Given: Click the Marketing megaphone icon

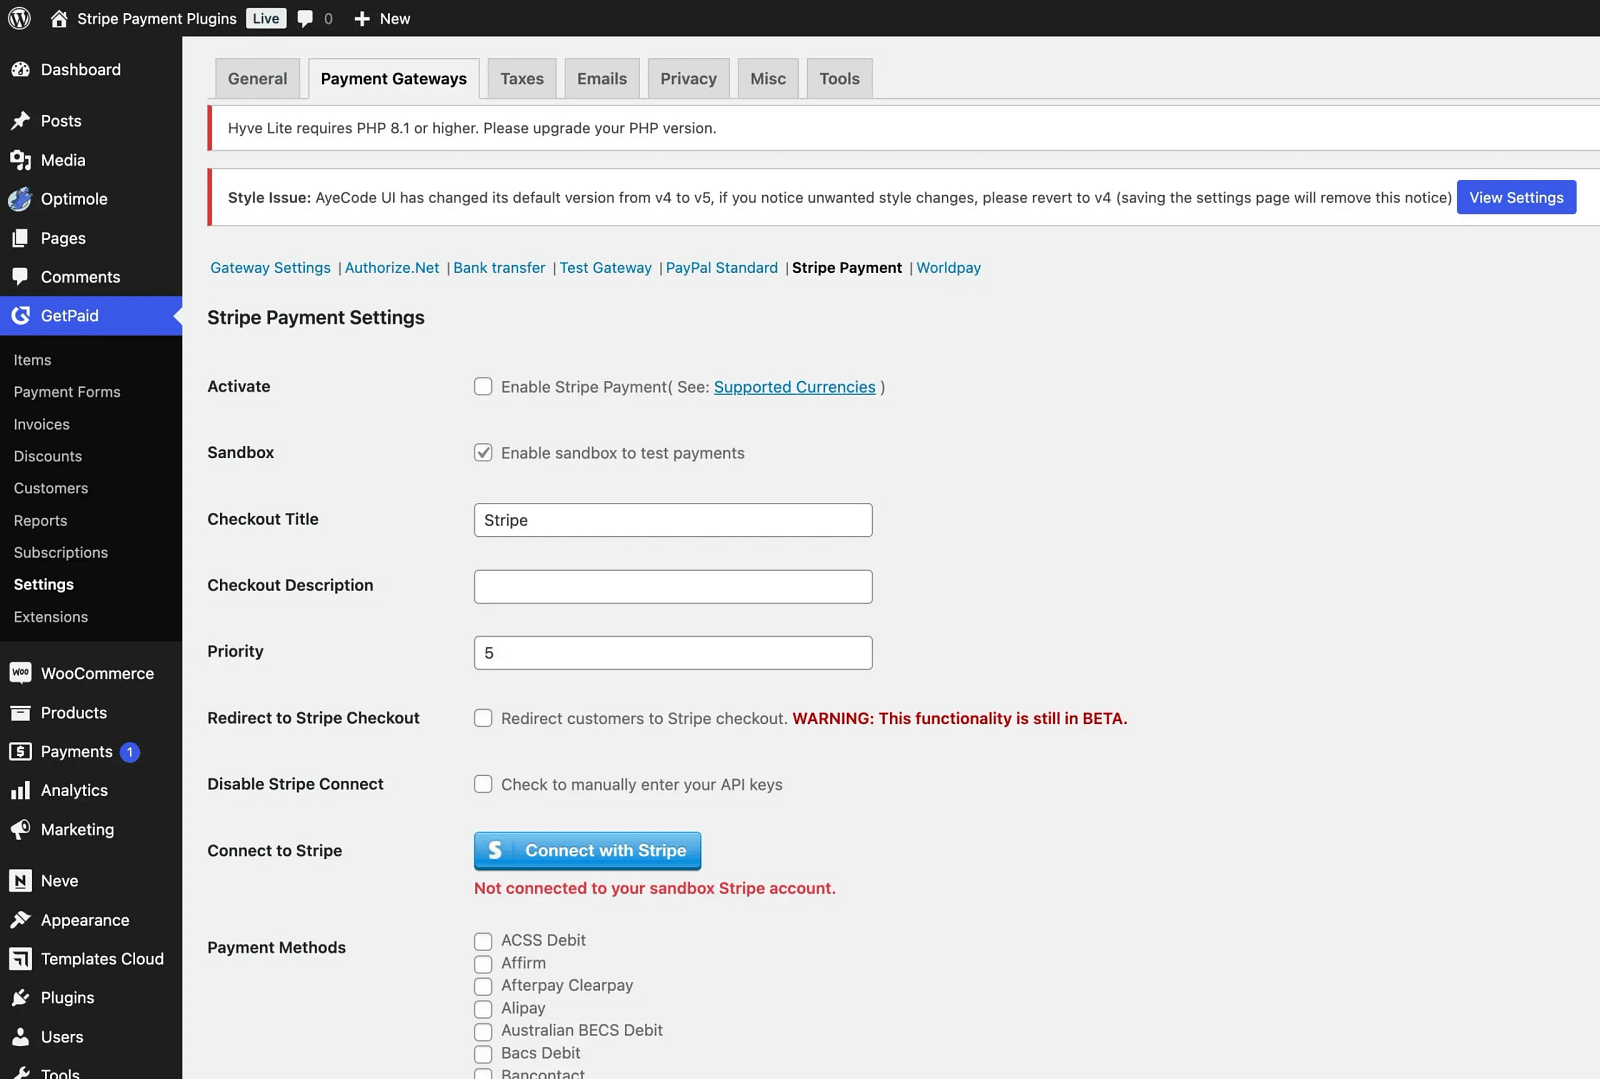Looking at the screenshot, I should (x=20, y=830).
